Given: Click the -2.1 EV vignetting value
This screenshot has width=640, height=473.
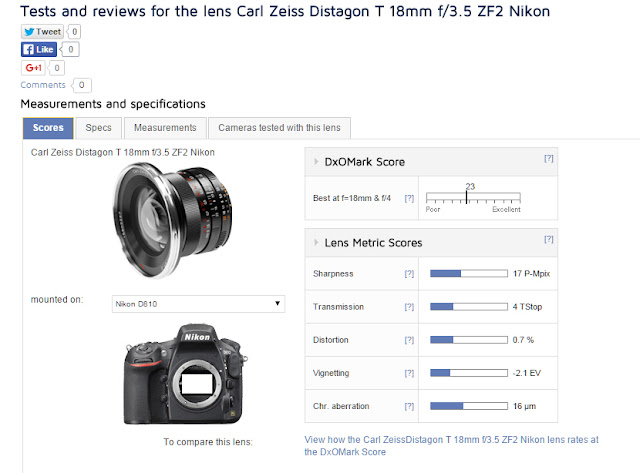Looking at the screenshot, I should pyautogui.click(x=527, y=373).
